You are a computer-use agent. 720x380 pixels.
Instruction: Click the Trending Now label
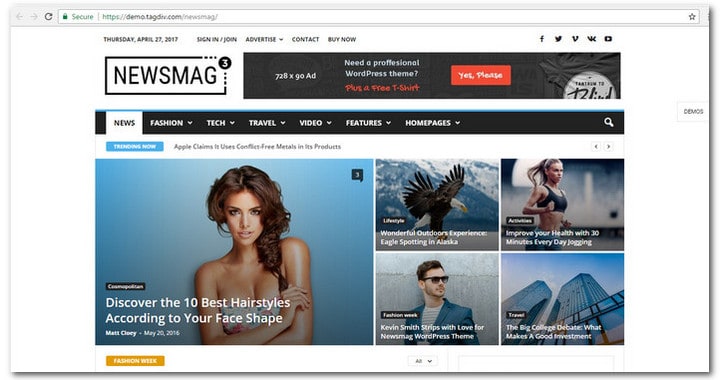click(x=135, y=146)
